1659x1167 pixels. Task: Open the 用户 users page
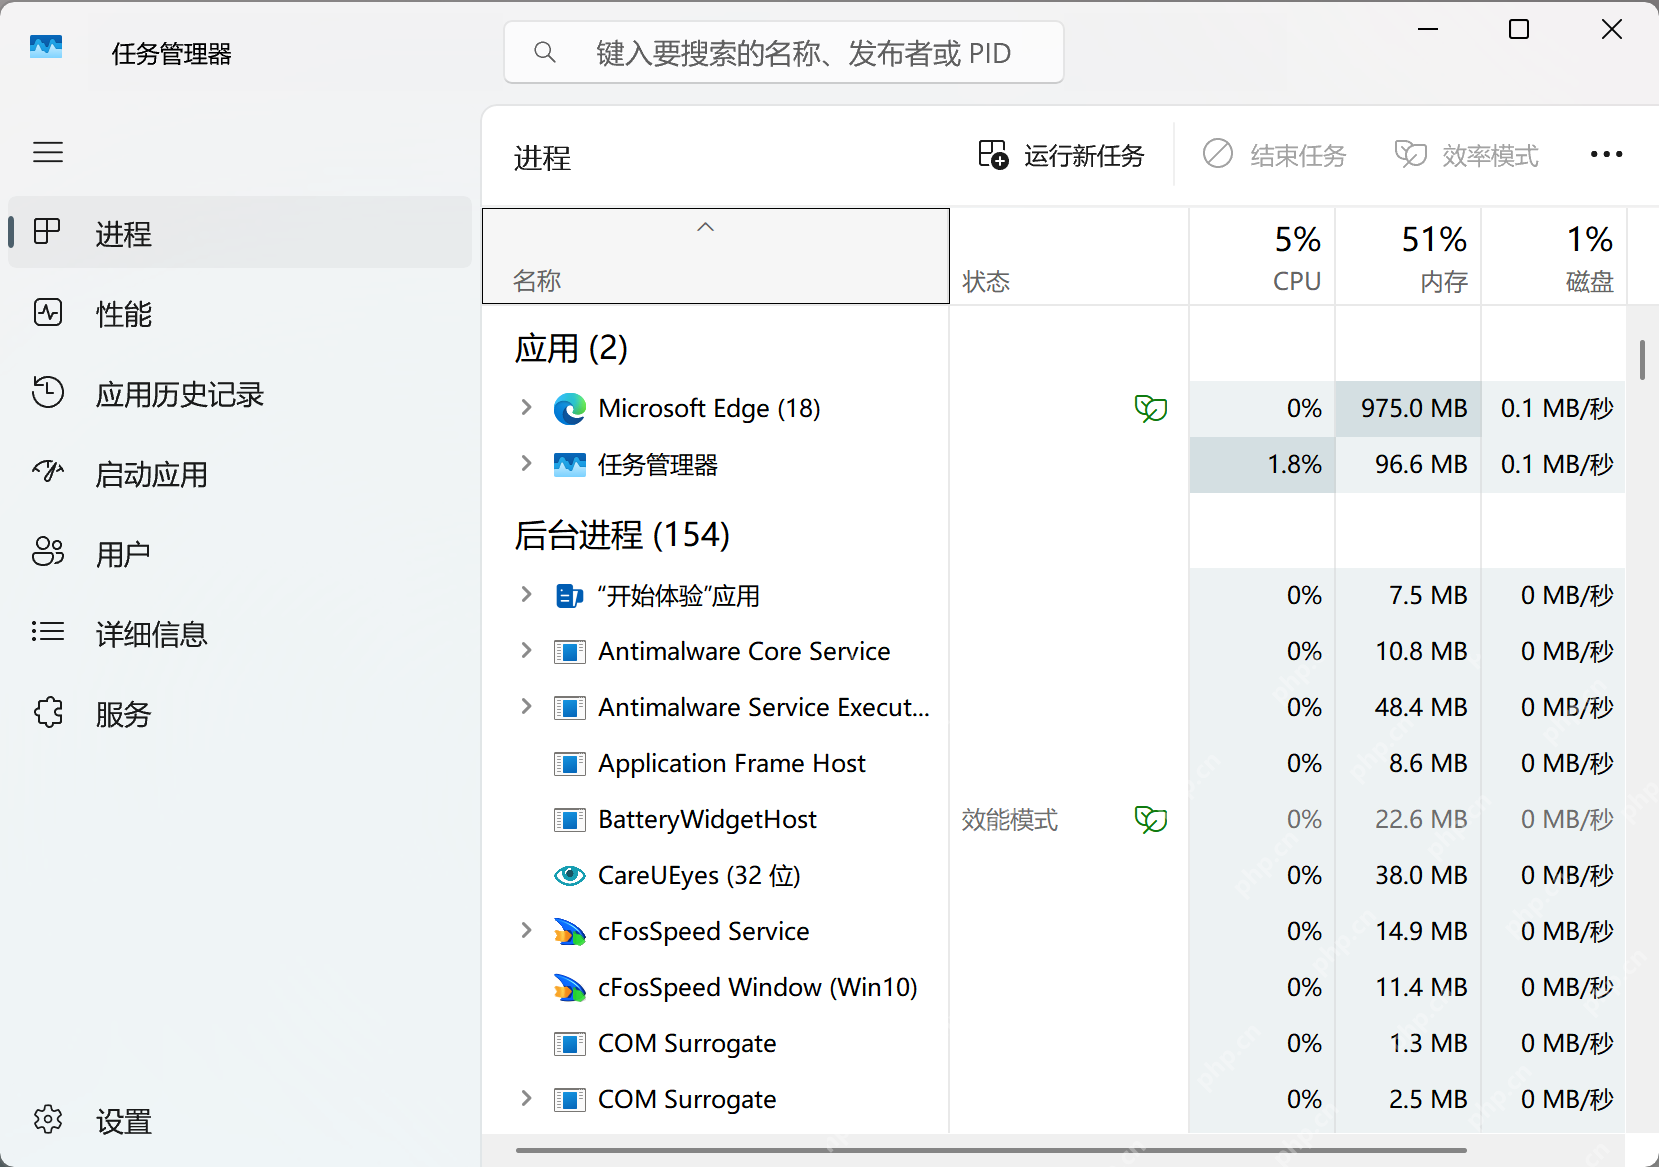(x=240, y=553)
